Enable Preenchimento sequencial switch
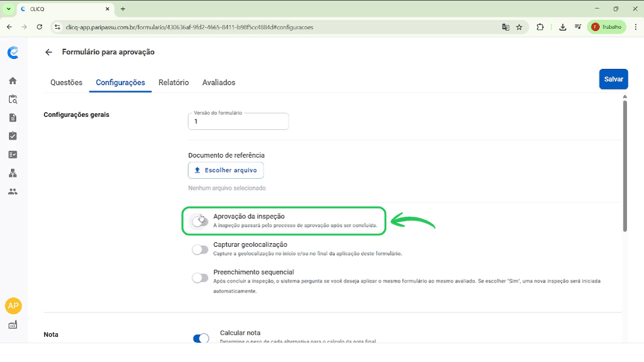Viewport: 644px width, 362px height. (200, 278)
